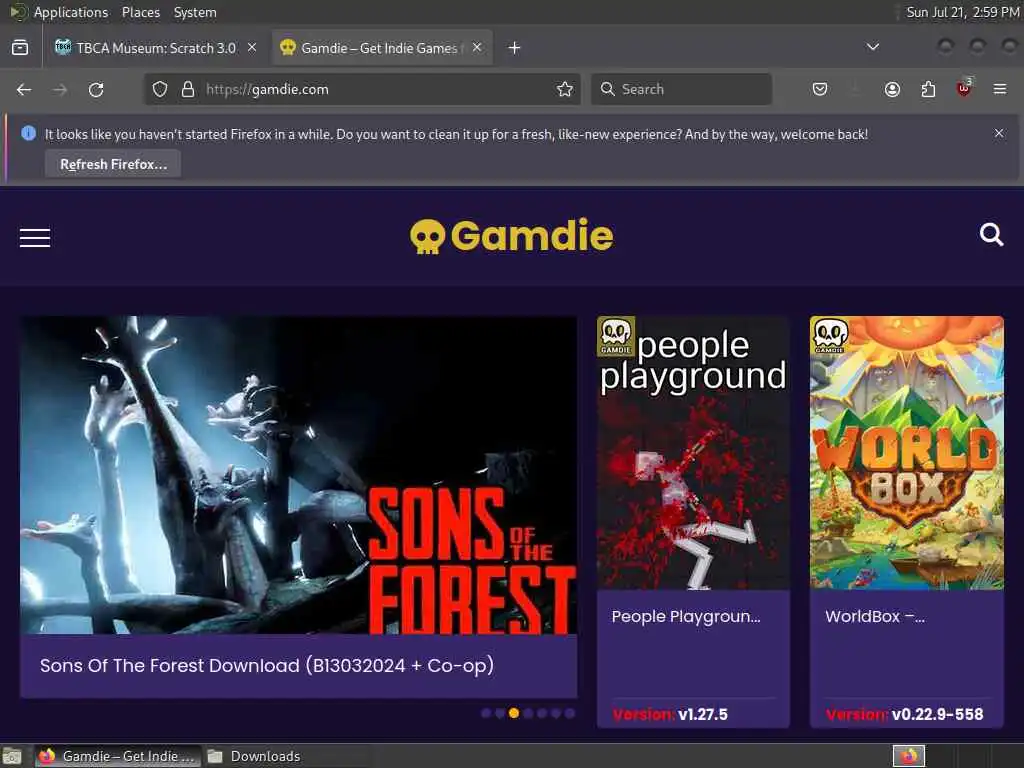Screen dimensions: 1024x768
Task: Select the fourth carousel dot
Action: (x=528, y=713)
